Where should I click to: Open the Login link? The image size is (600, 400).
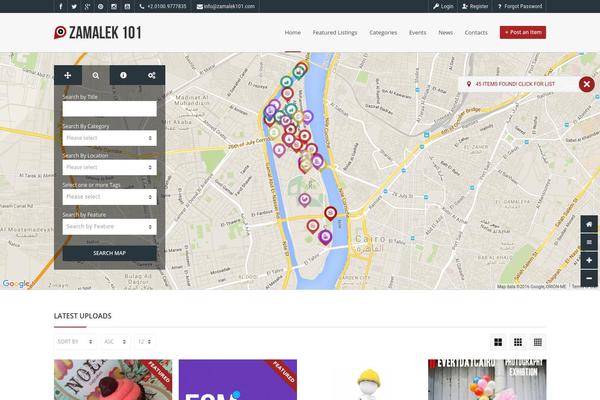443,6
